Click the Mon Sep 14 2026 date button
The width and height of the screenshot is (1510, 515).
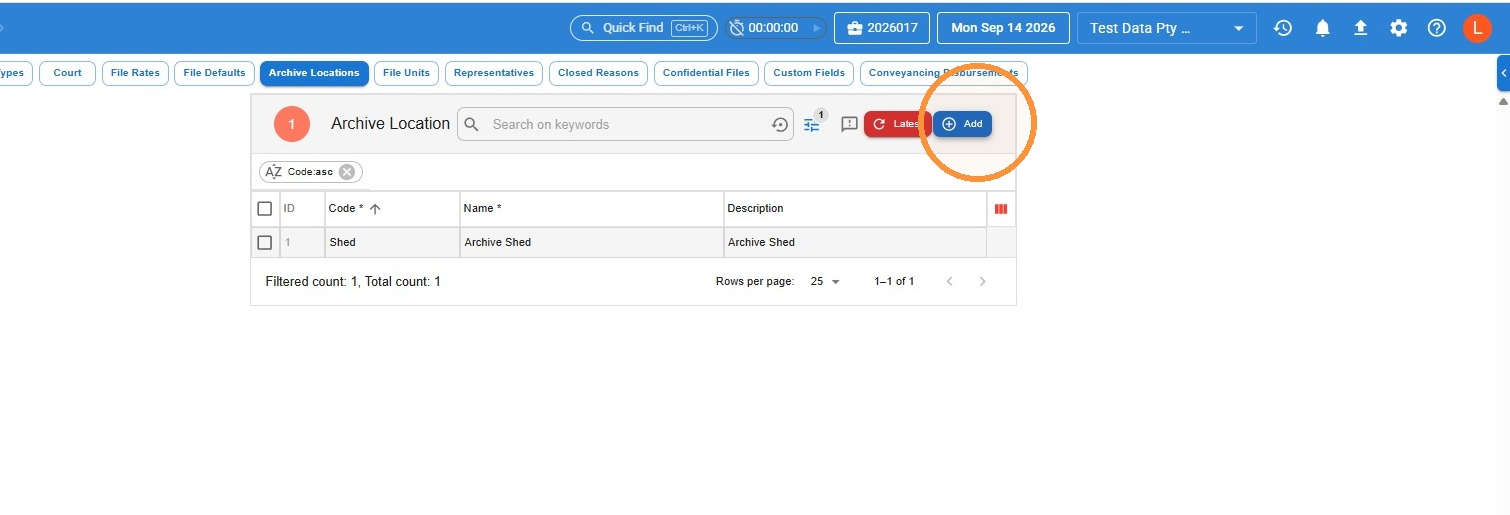(1003, 28)
